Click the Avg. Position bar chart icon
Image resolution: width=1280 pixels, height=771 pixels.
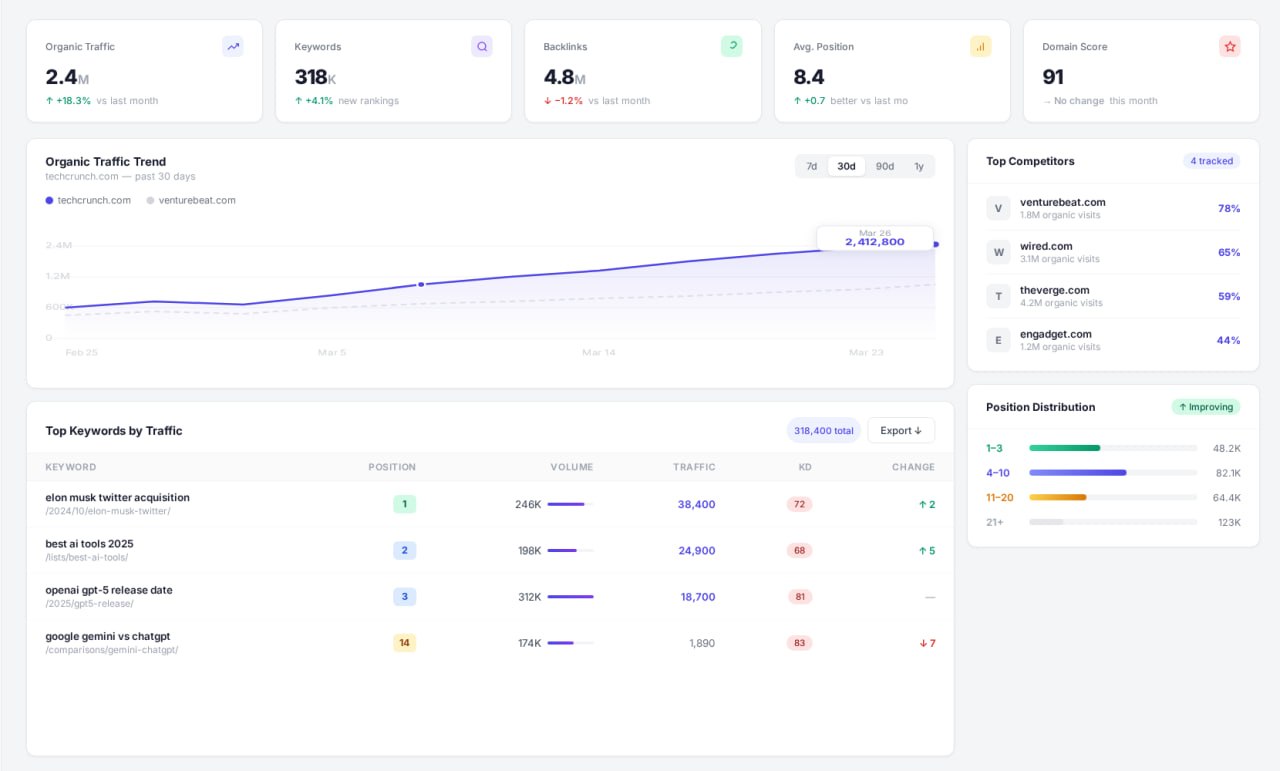[x=980, y=46]
